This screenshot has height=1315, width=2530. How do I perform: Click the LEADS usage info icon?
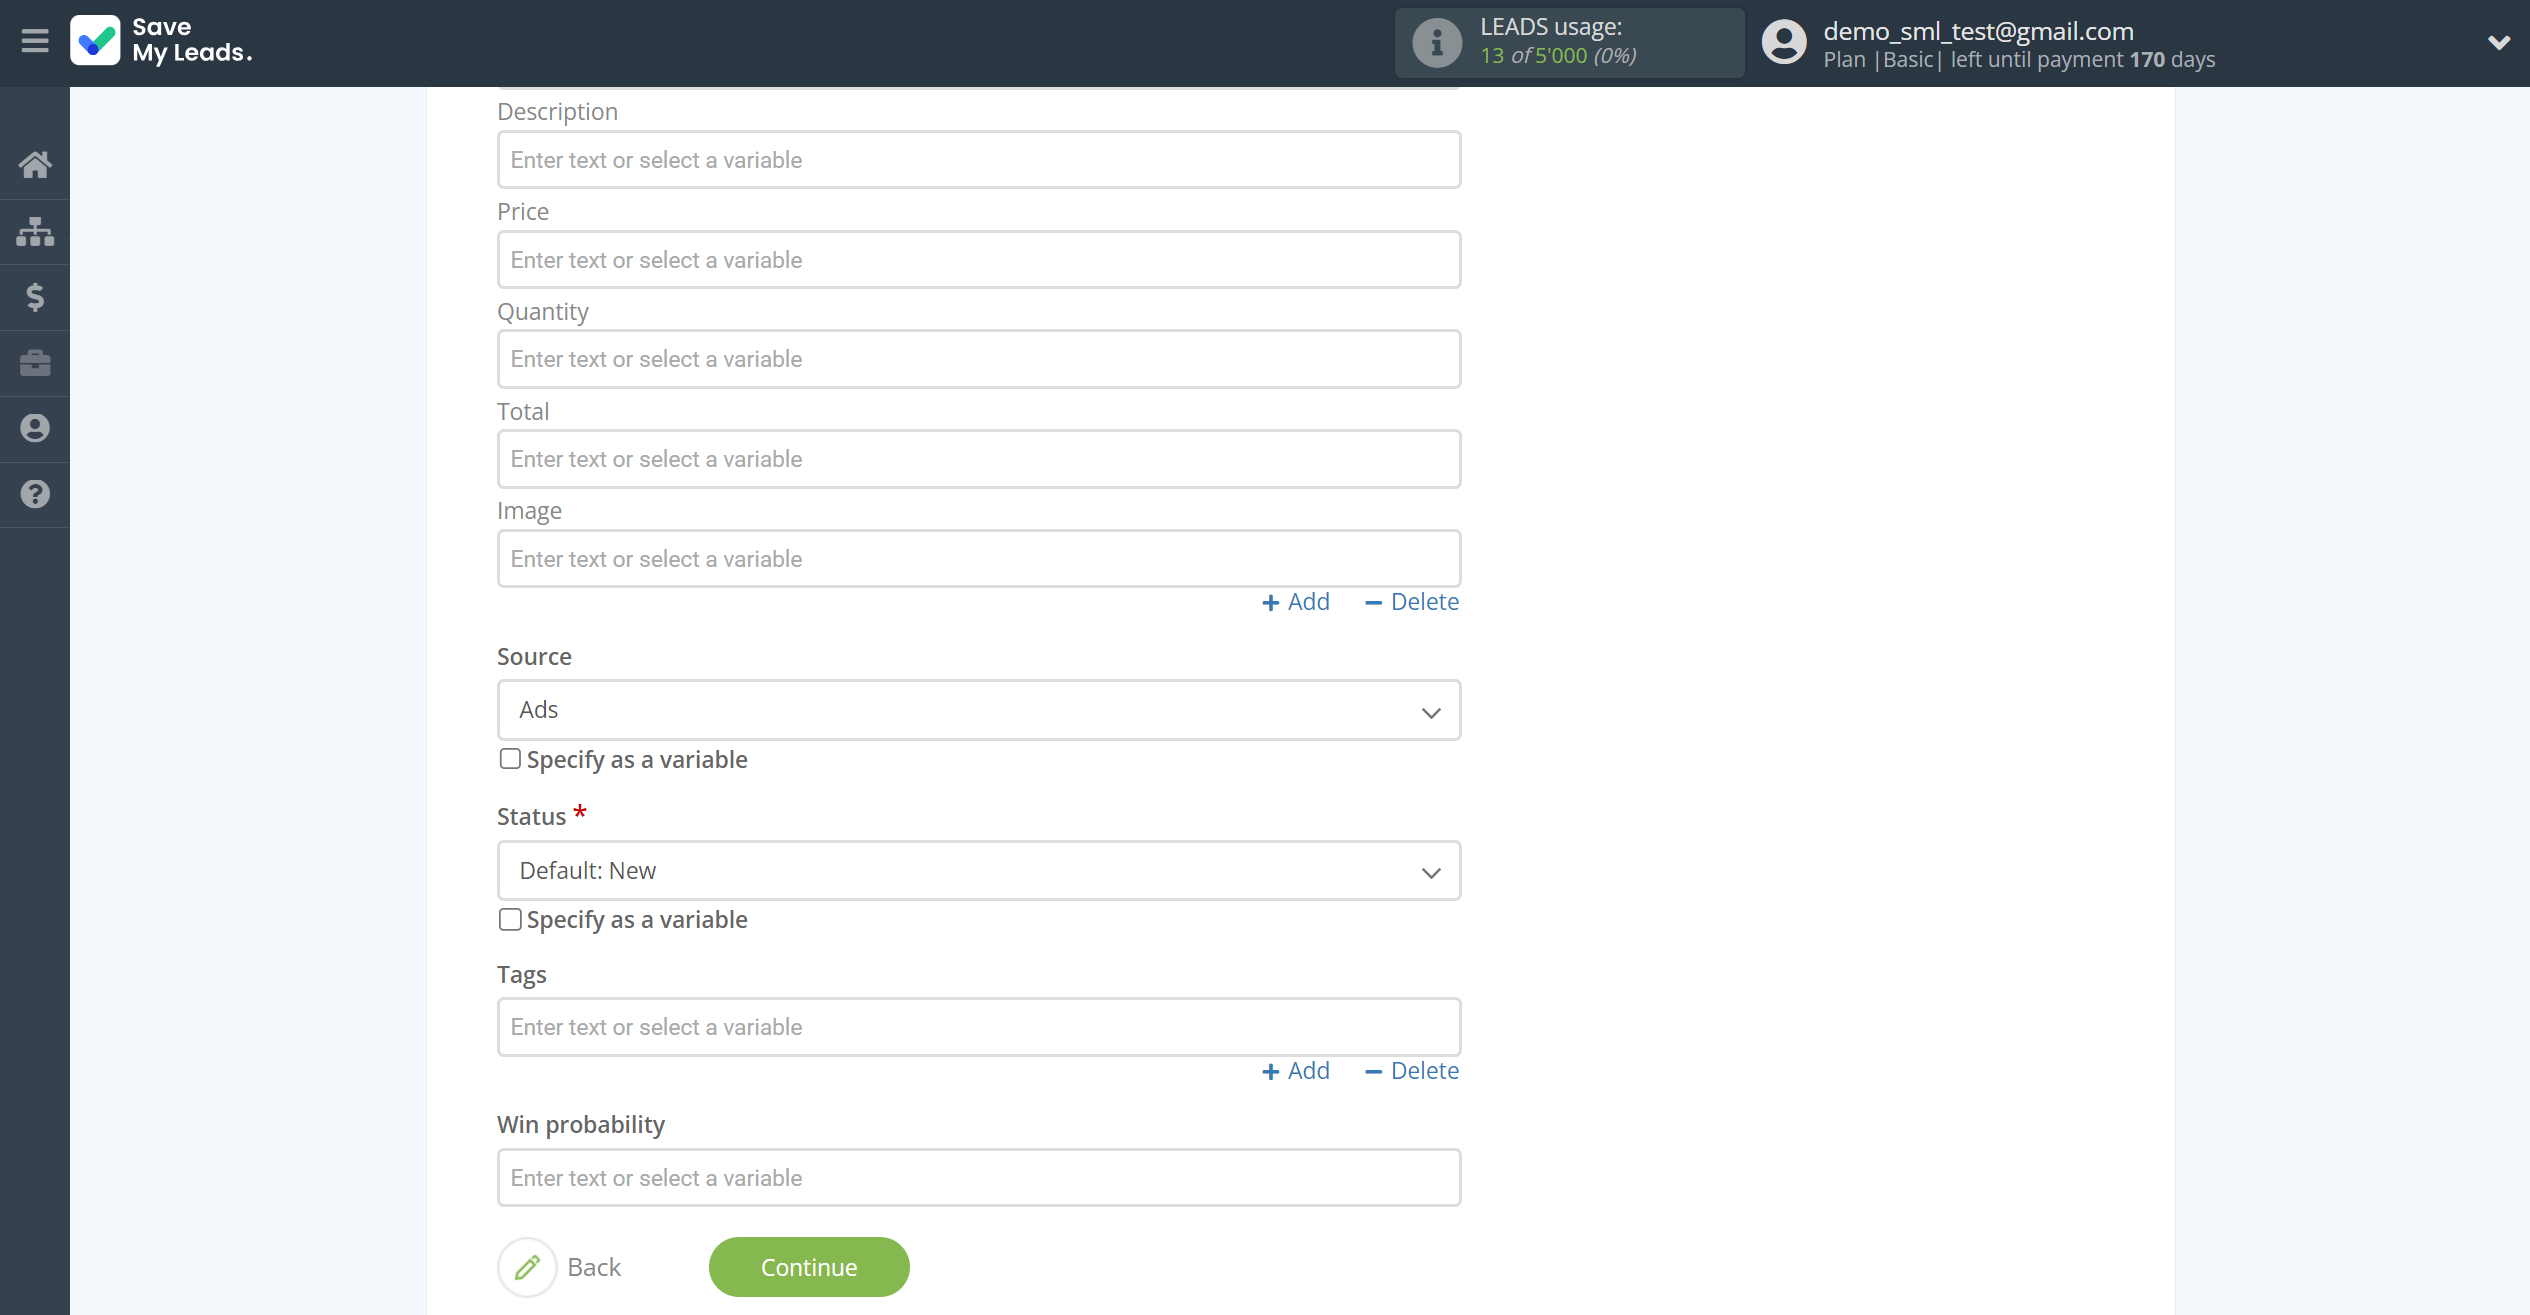1436,43
